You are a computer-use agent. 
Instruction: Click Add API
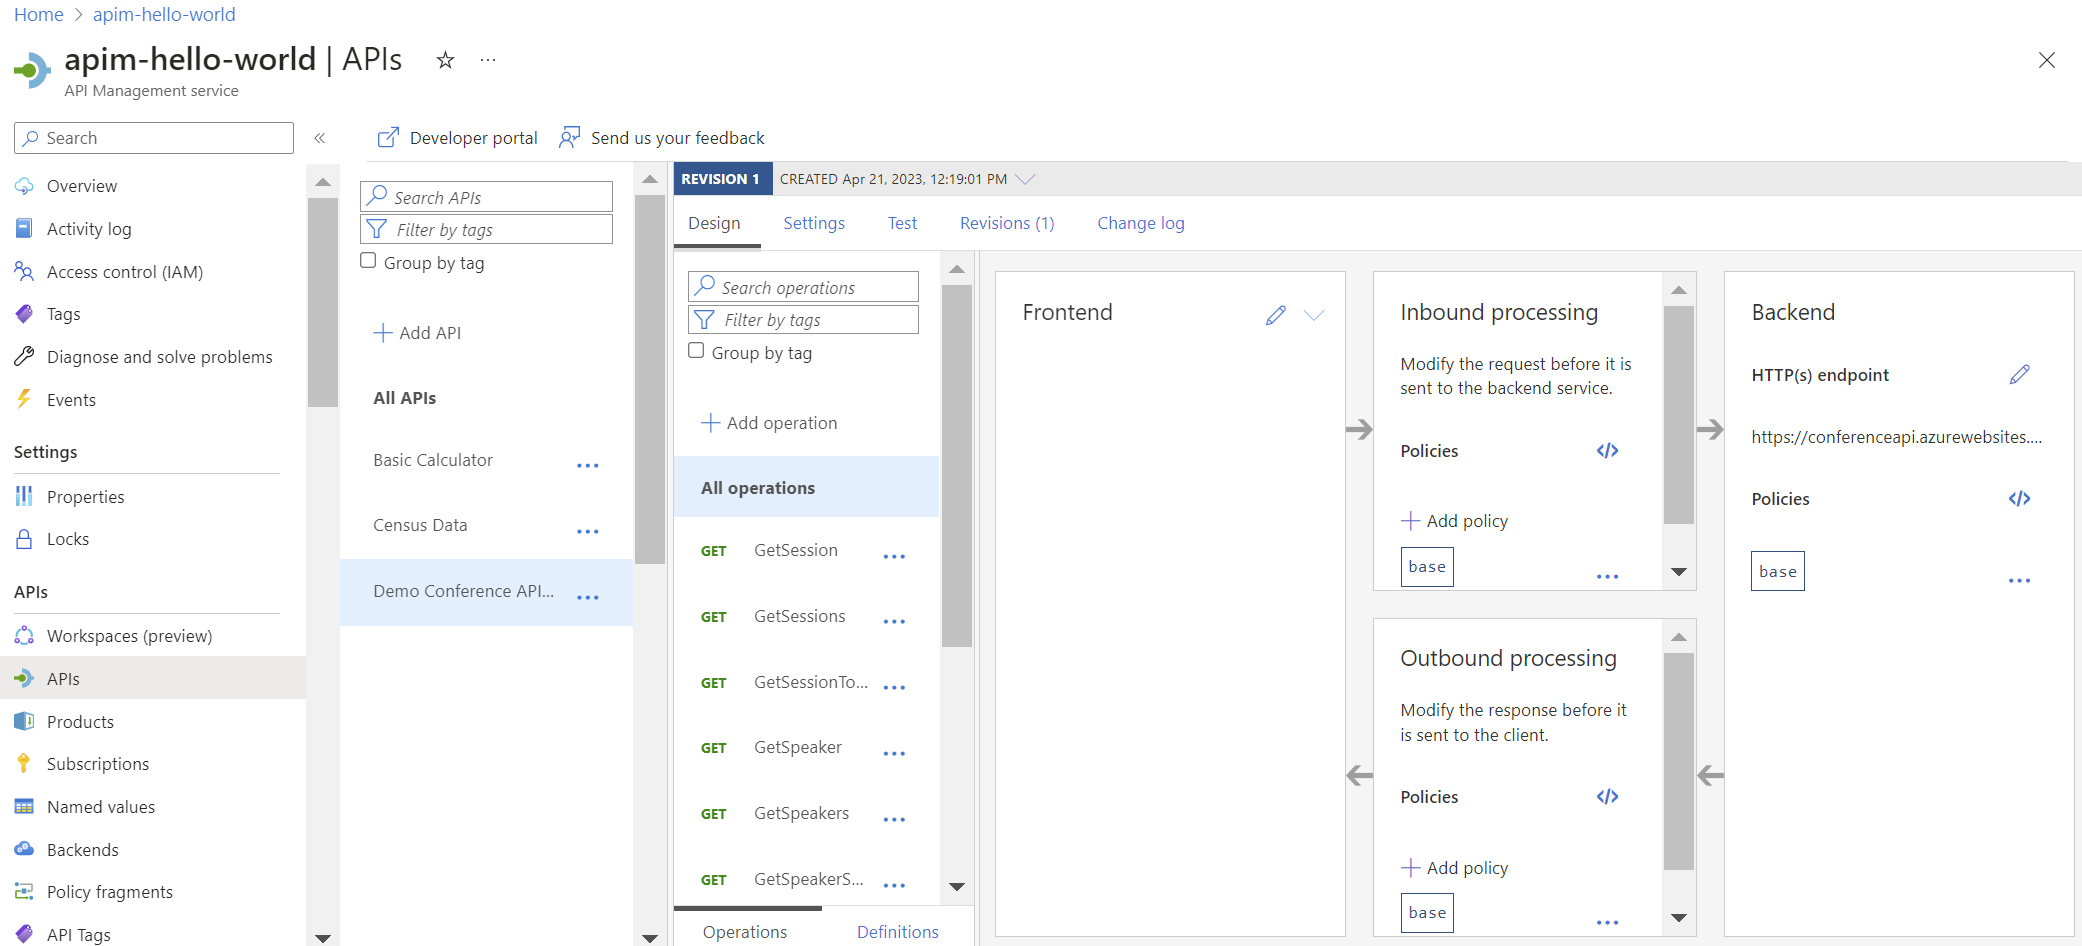point(417,333)
